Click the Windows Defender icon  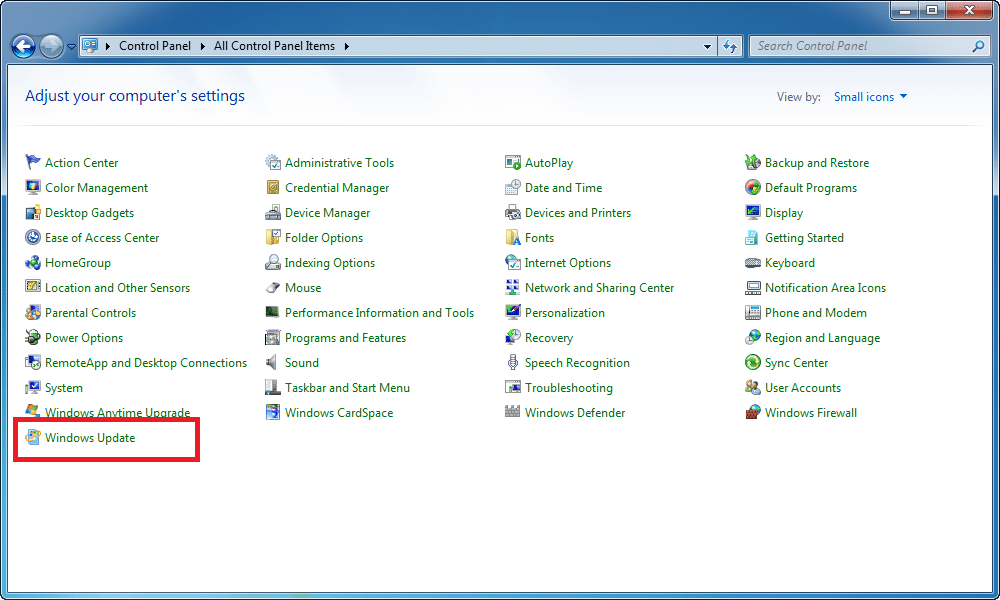point(513,413)
